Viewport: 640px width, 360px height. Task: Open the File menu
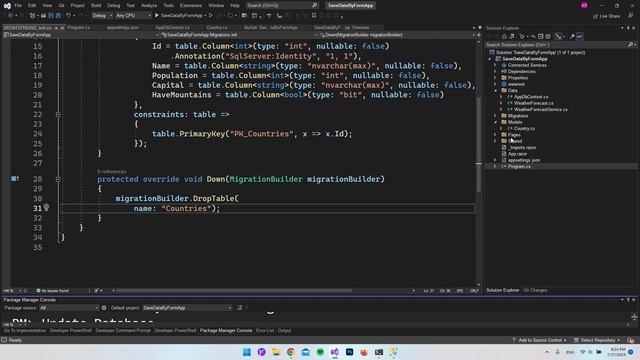[x=18, y=6]
